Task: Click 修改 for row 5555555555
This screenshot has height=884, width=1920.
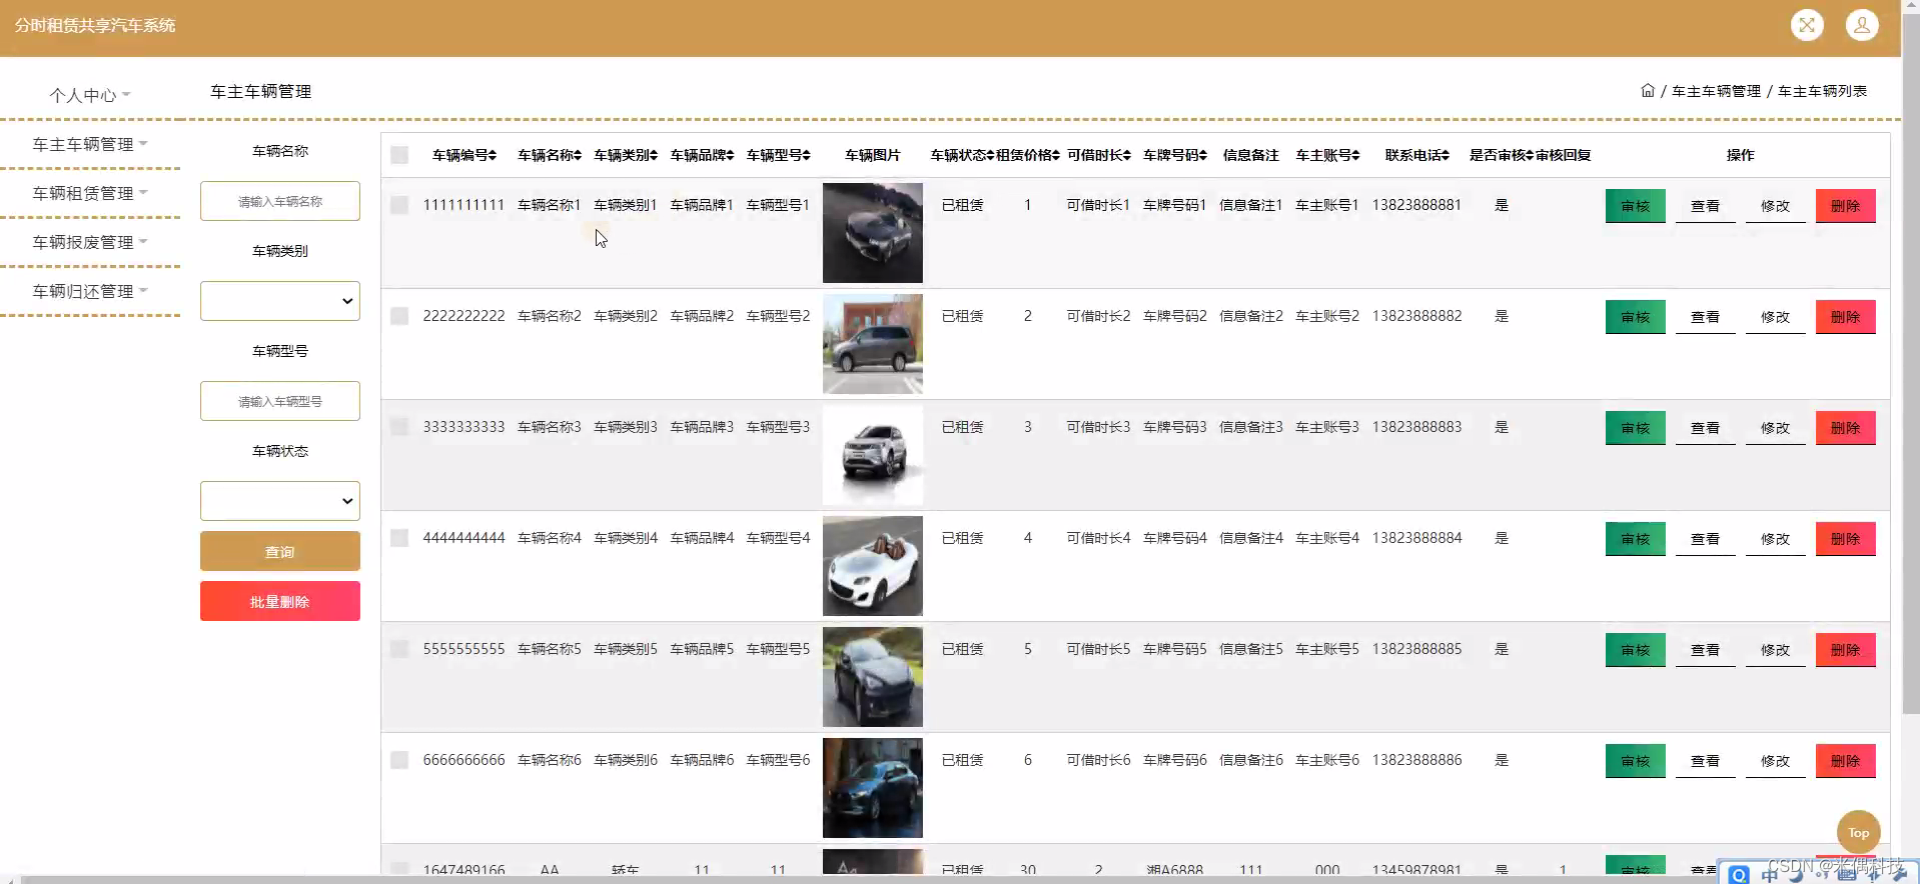Action: tap(1775, 650)
